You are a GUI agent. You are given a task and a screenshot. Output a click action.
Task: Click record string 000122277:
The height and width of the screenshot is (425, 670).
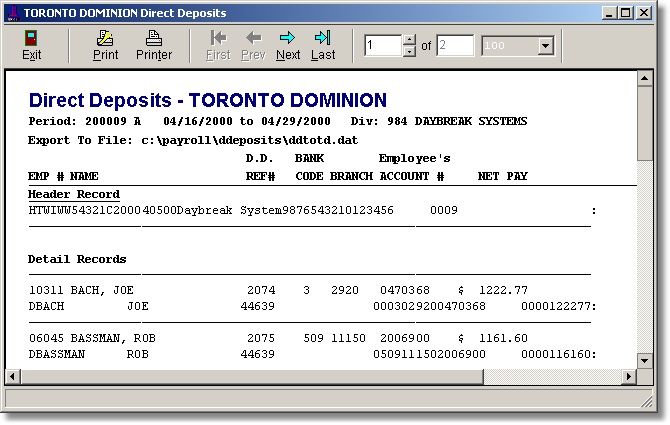558,306
